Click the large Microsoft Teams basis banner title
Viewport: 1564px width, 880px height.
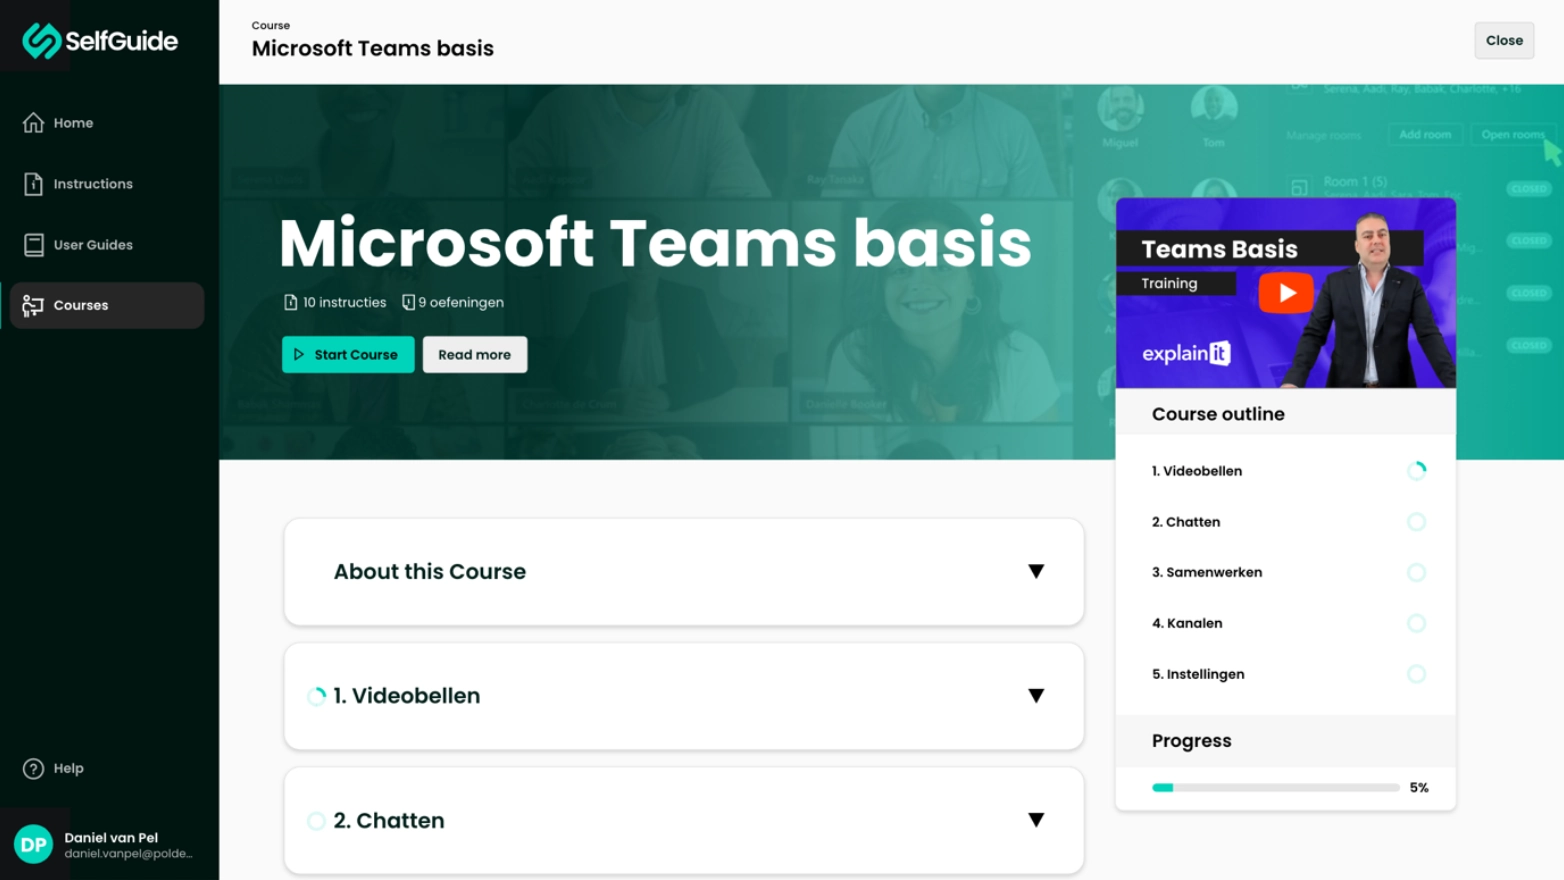[655, 243]
